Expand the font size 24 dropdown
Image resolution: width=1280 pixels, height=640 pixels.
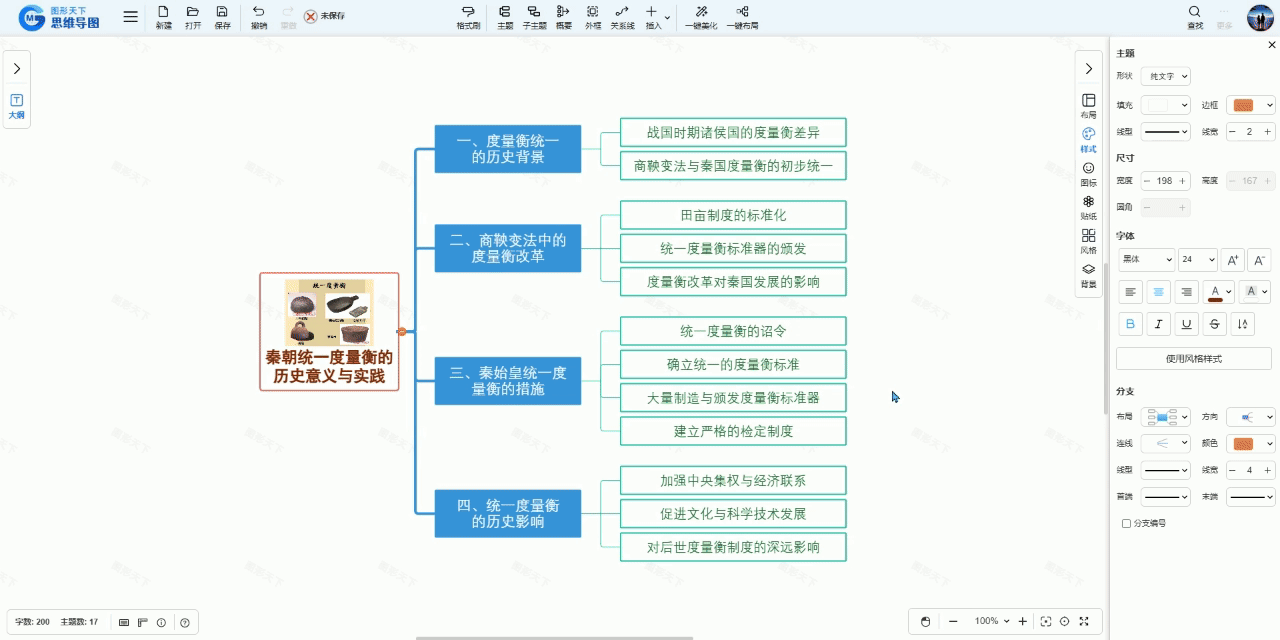(1197, 260)
